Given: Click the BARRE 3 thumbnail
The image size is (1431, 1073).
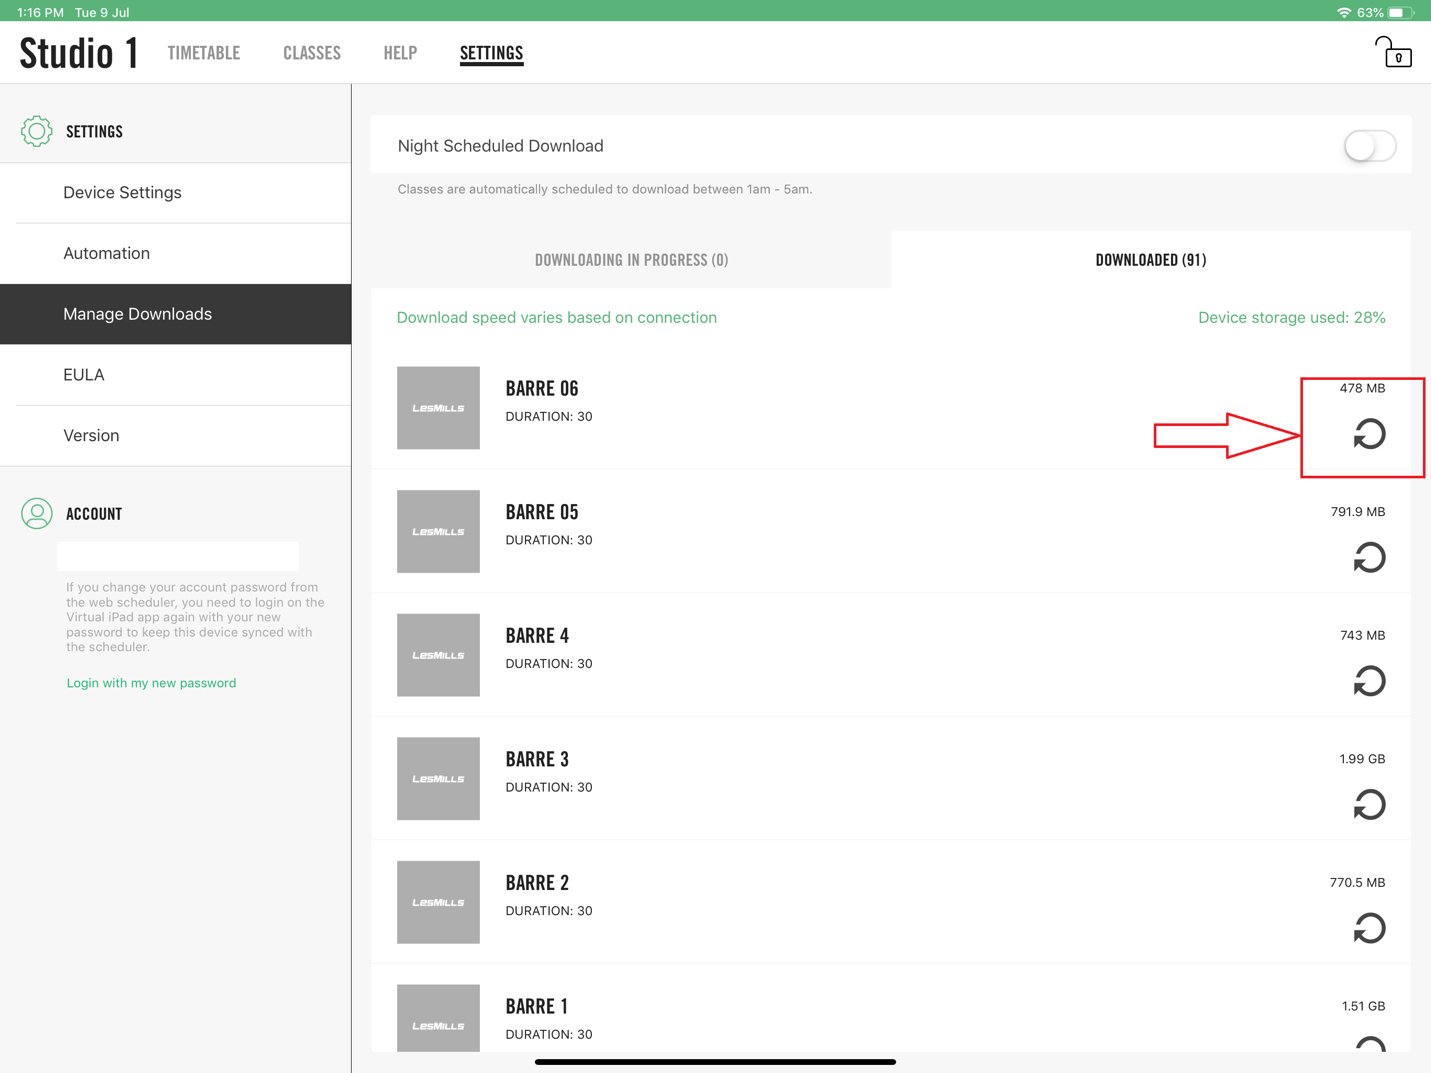Looking at the screenshot, I should point(438,779).
